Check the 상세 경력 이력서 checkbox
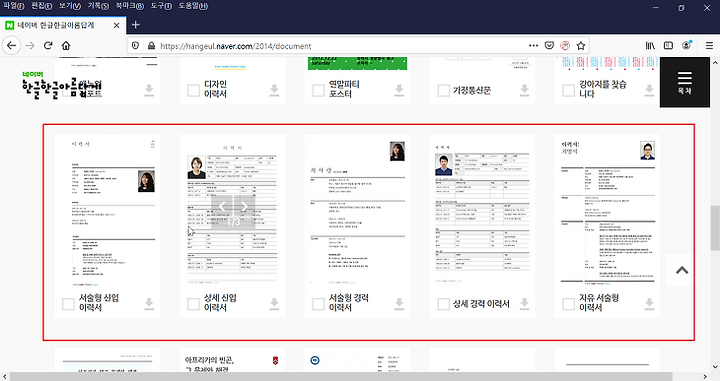The image size is (720, 381). point(444,304)
